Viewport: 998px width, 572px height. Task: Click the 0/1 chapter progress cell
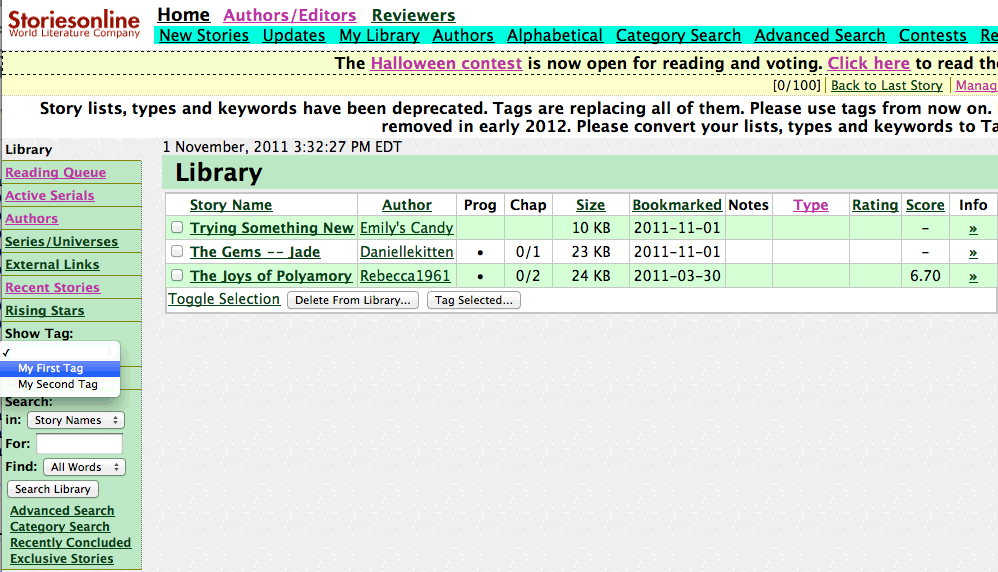(x=528, y=252)
